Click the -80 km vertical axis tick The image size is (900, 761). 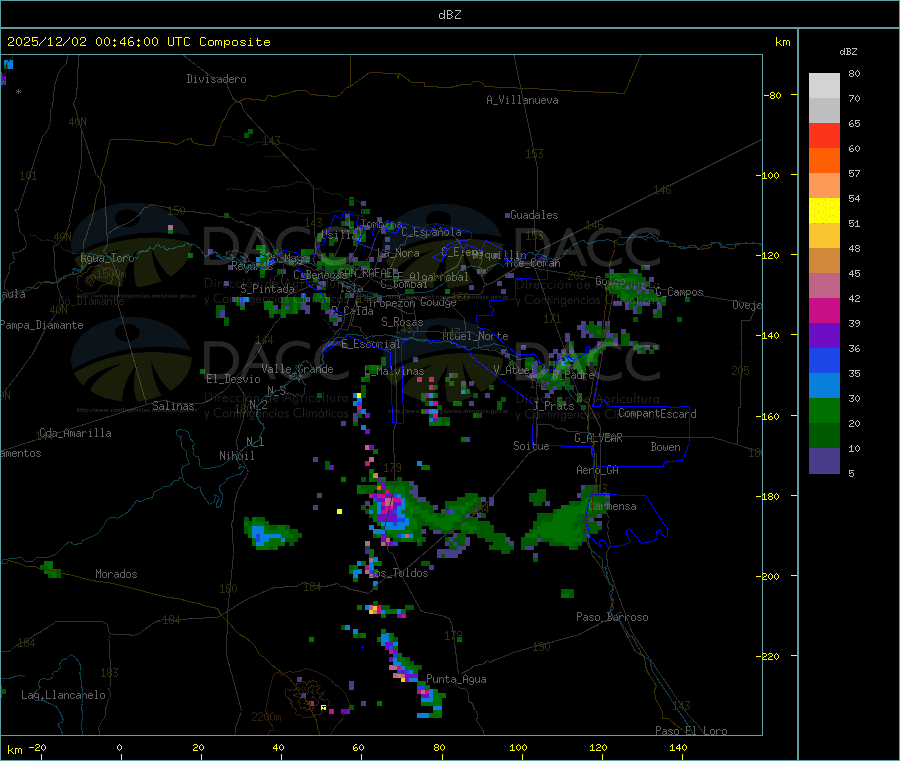[773, 95]
